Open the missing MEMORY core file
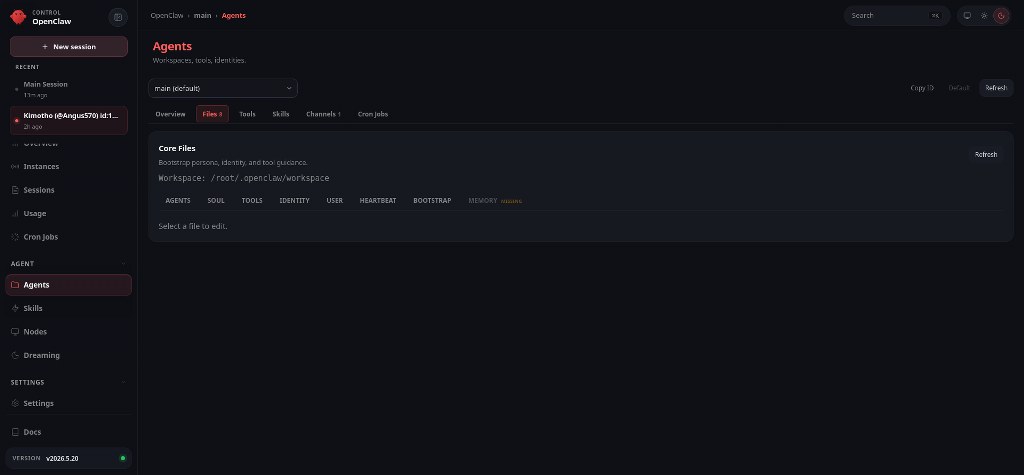1024x475 pixels. tap(495, 201)
